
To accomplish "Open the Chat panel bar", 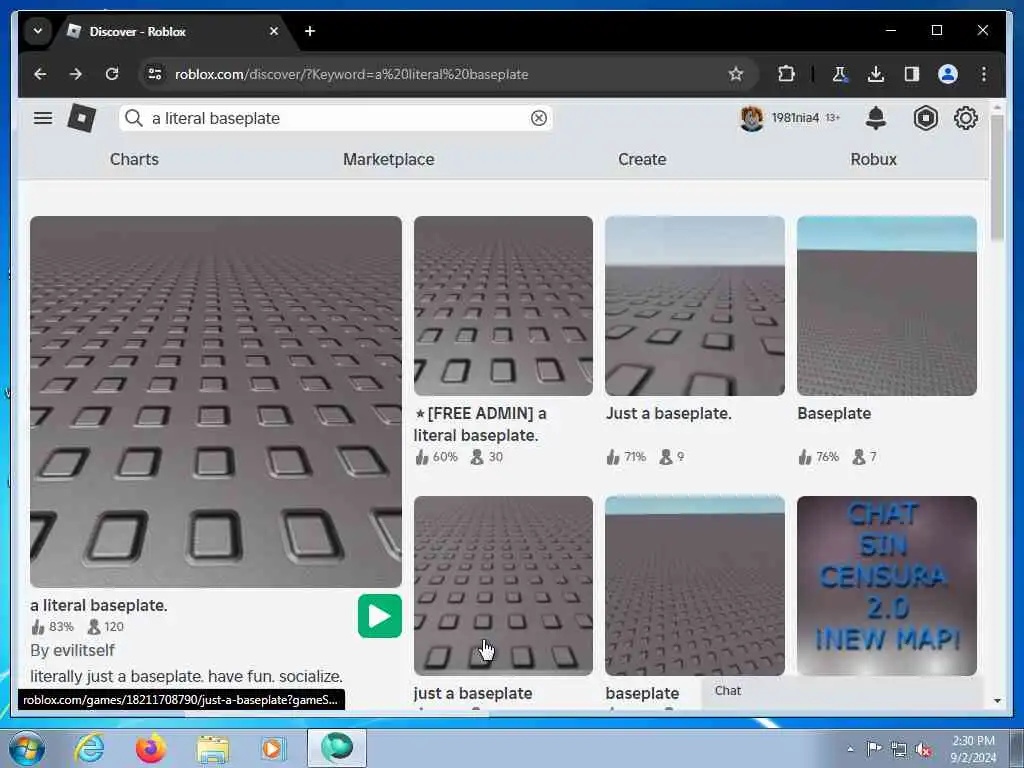I will (842, 692).
